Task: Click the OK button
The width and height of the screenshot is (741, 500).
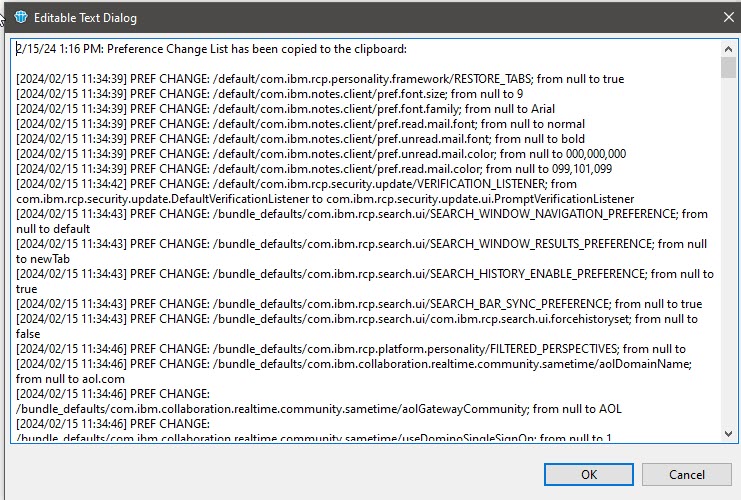Action: coord(588,474)
